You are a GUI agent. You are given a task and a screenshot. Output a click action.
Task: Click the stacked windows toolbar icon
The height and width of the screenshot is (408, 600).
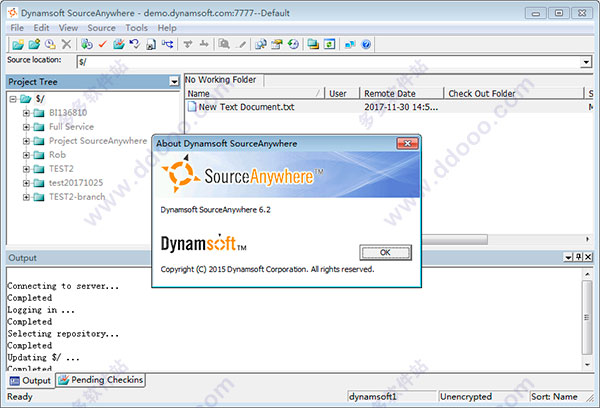coord(313,44)
